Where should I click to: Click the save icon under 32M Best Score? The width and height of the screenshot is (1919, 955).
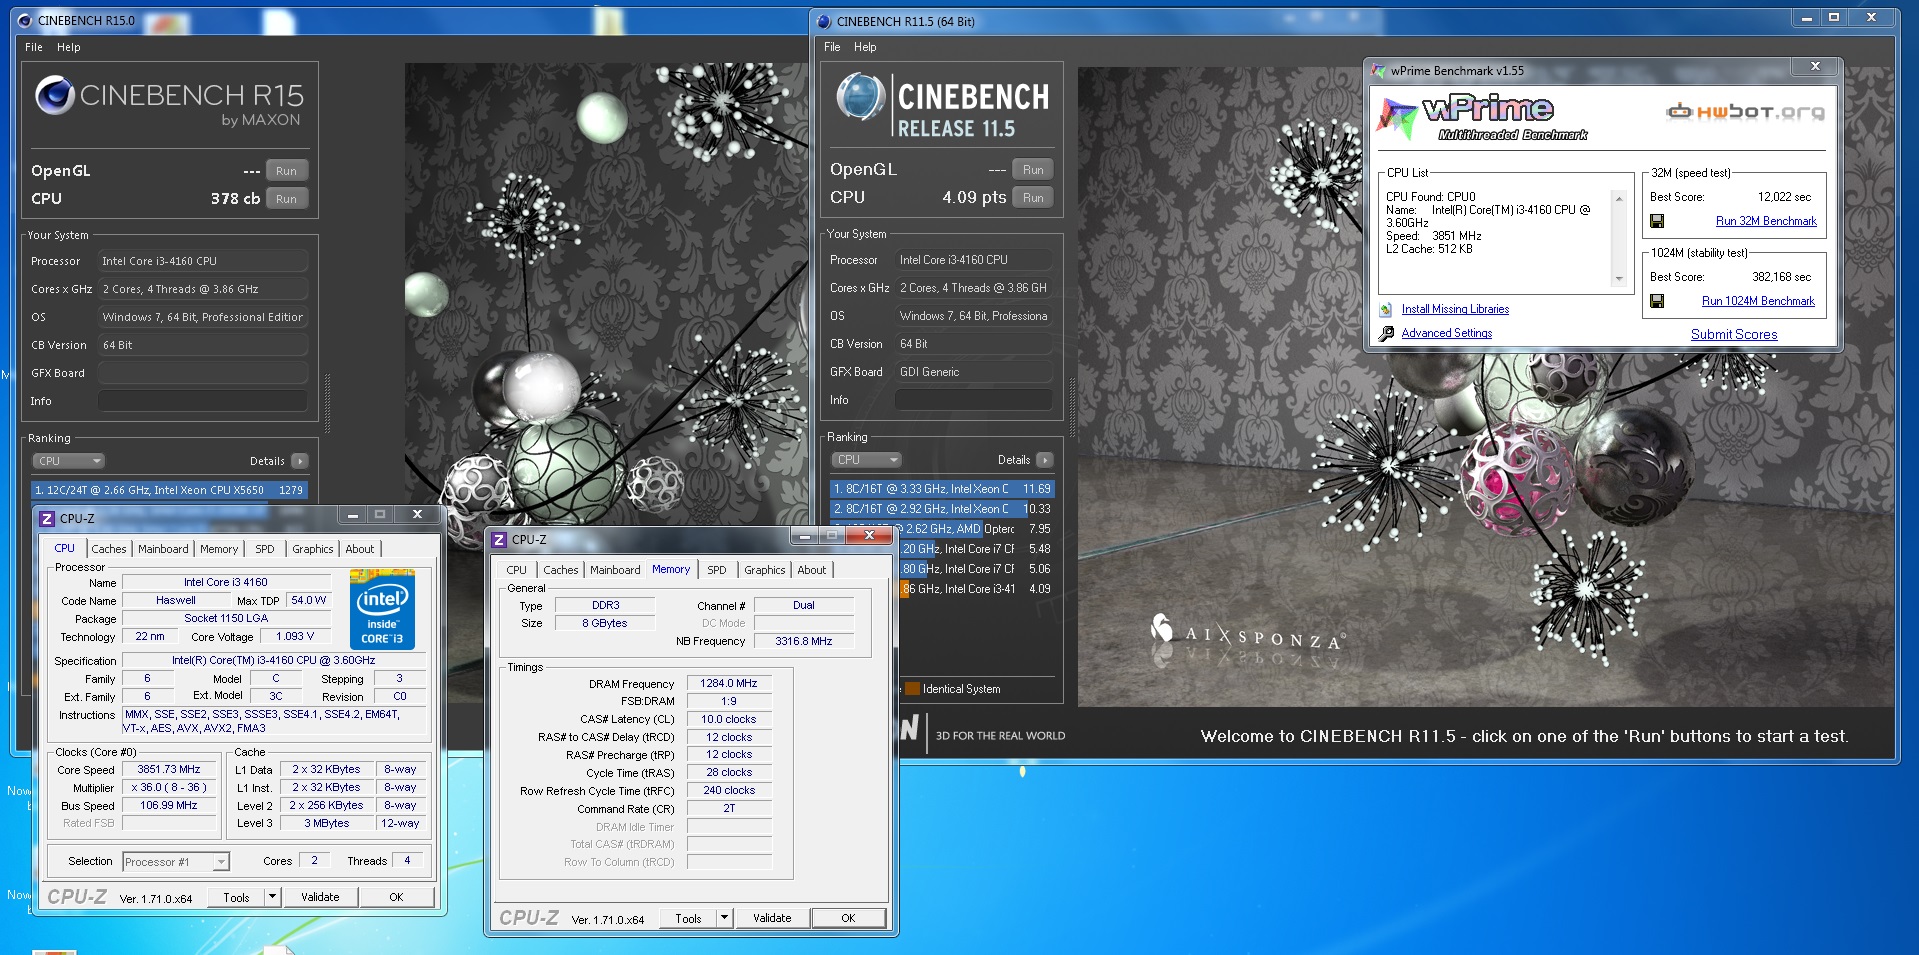pyautogui.click(x=1657, y=221)
